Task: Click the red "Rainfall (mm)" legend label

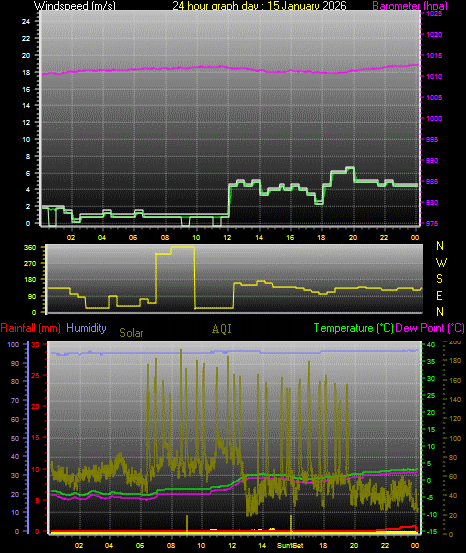Action: coord(30,328)
